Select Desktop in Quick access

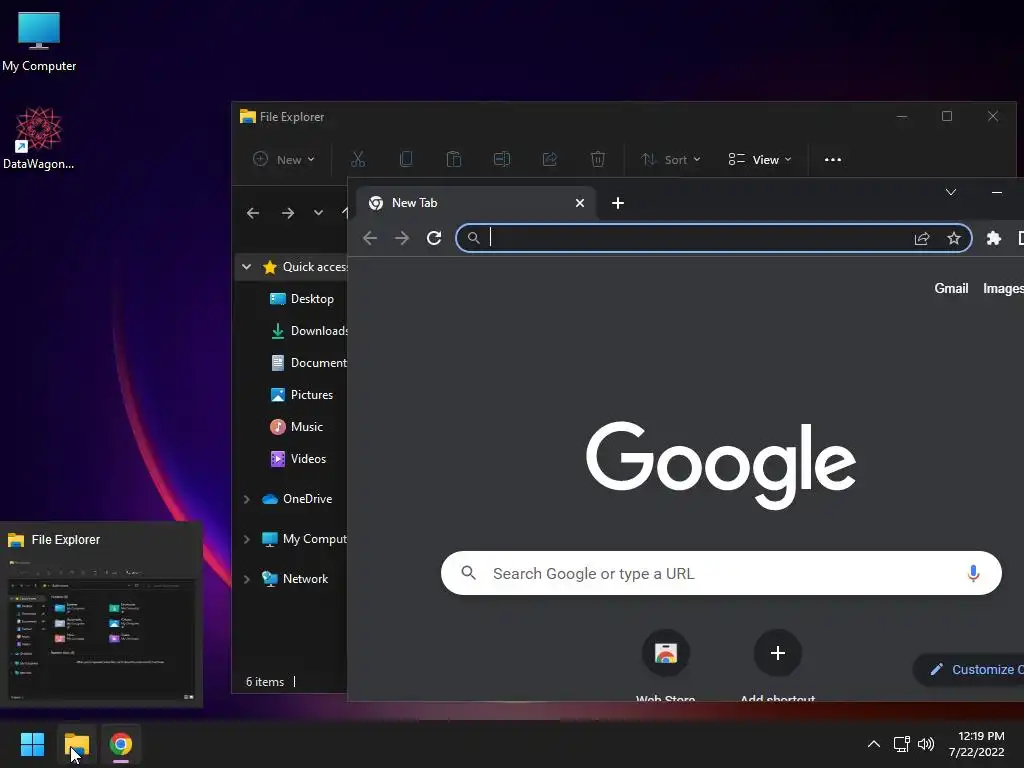pyautogui.click(x=302, y=298)
